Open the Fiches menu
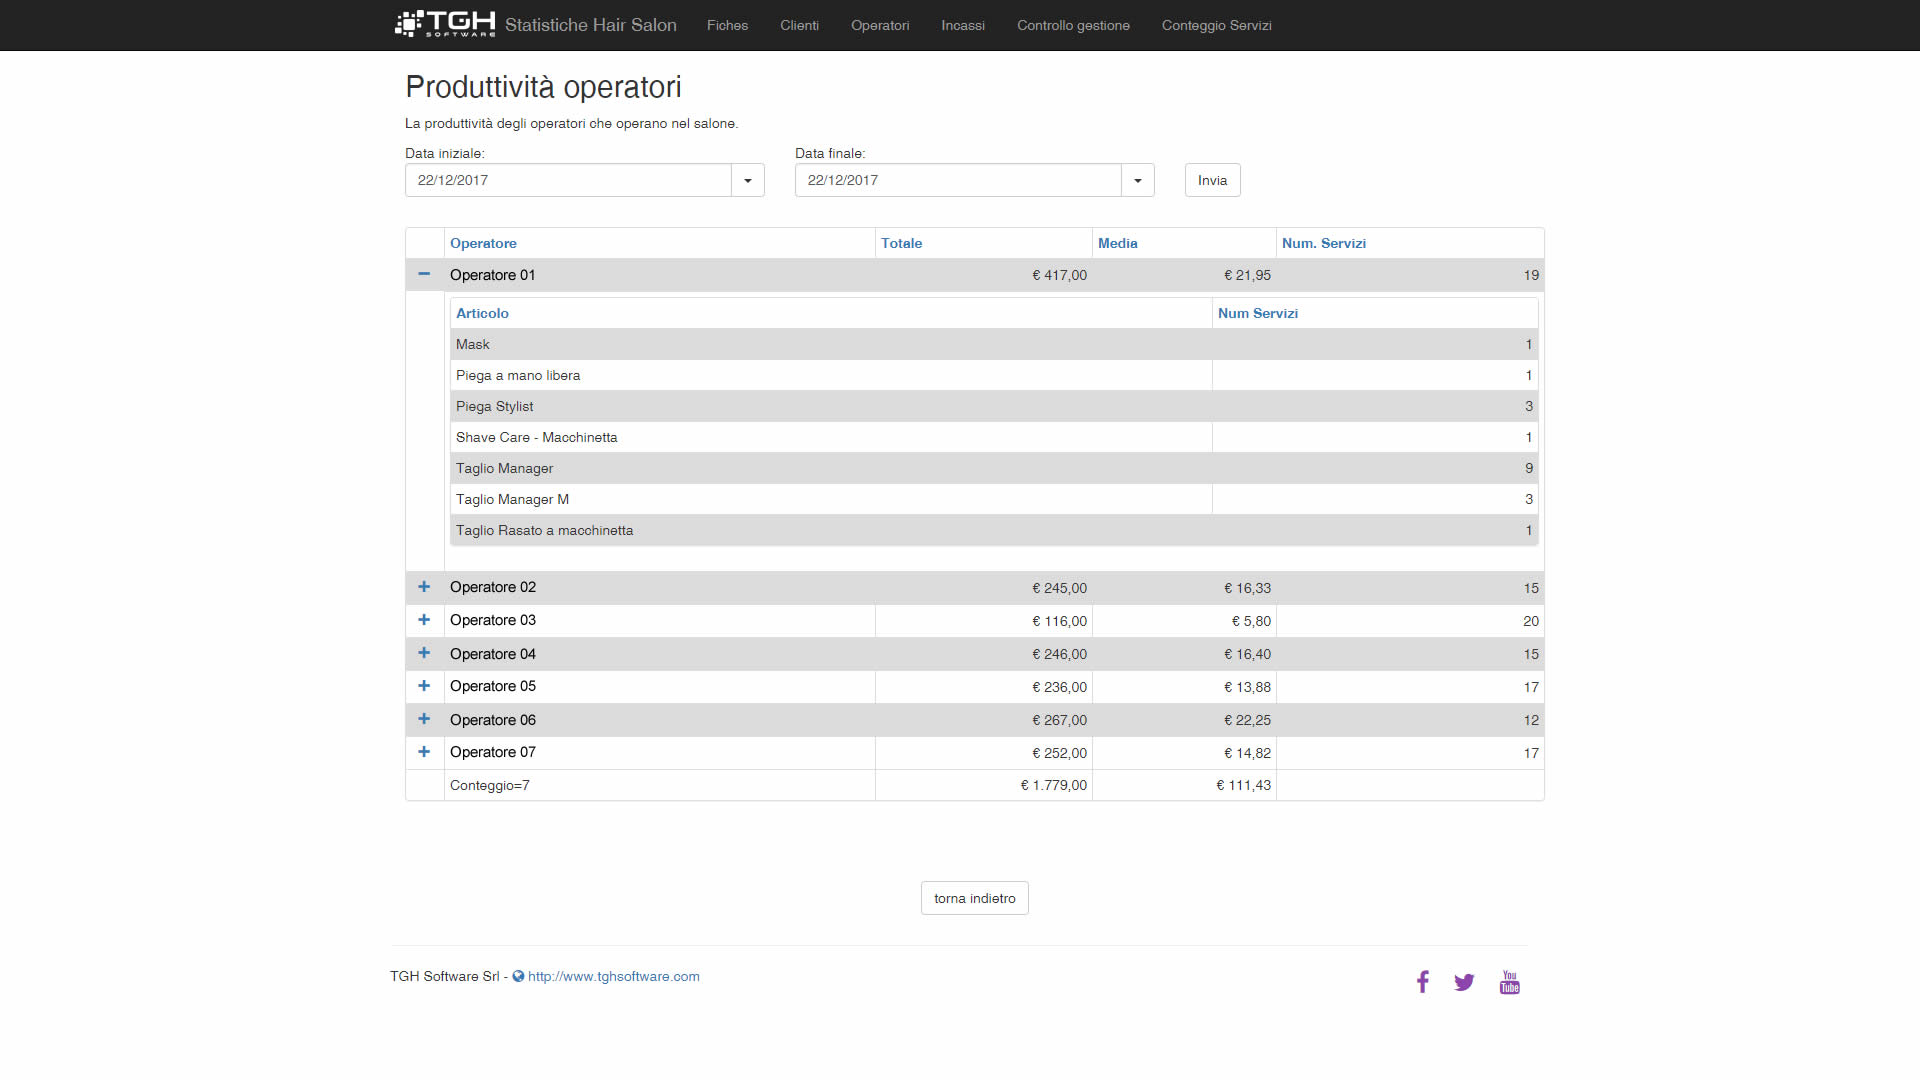The image size is (1920, 1080). point(727,25)
